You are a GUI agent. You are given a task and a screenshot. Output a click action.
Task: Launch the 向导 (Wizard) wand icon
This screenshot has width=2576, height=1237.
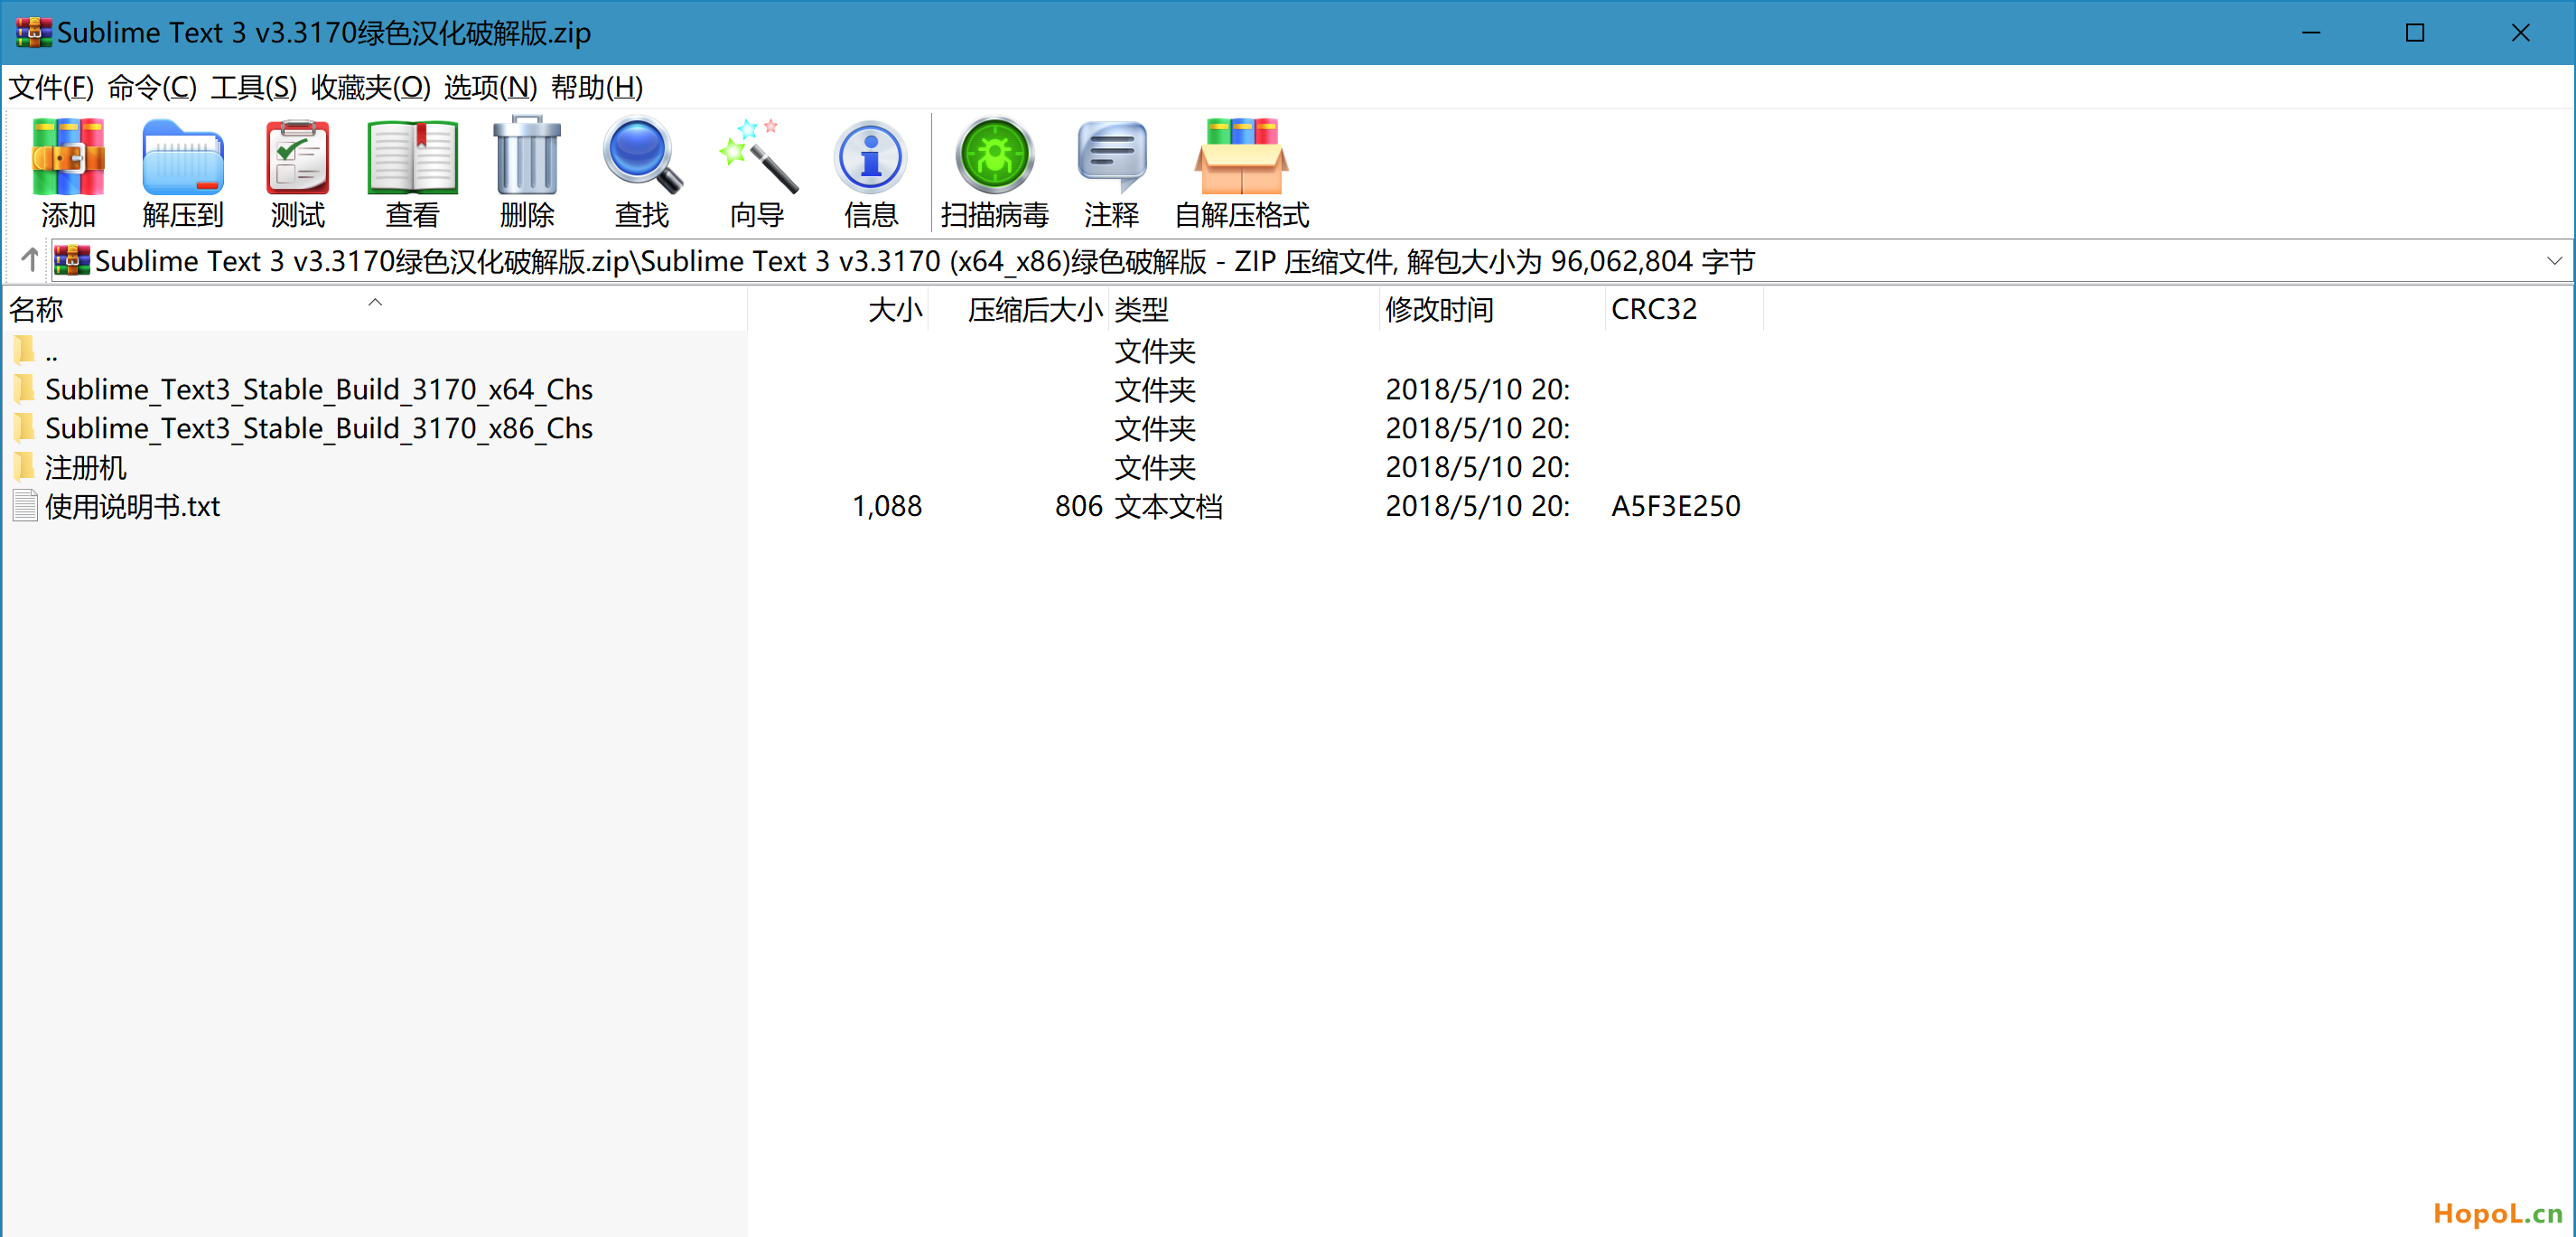point(757,155)
